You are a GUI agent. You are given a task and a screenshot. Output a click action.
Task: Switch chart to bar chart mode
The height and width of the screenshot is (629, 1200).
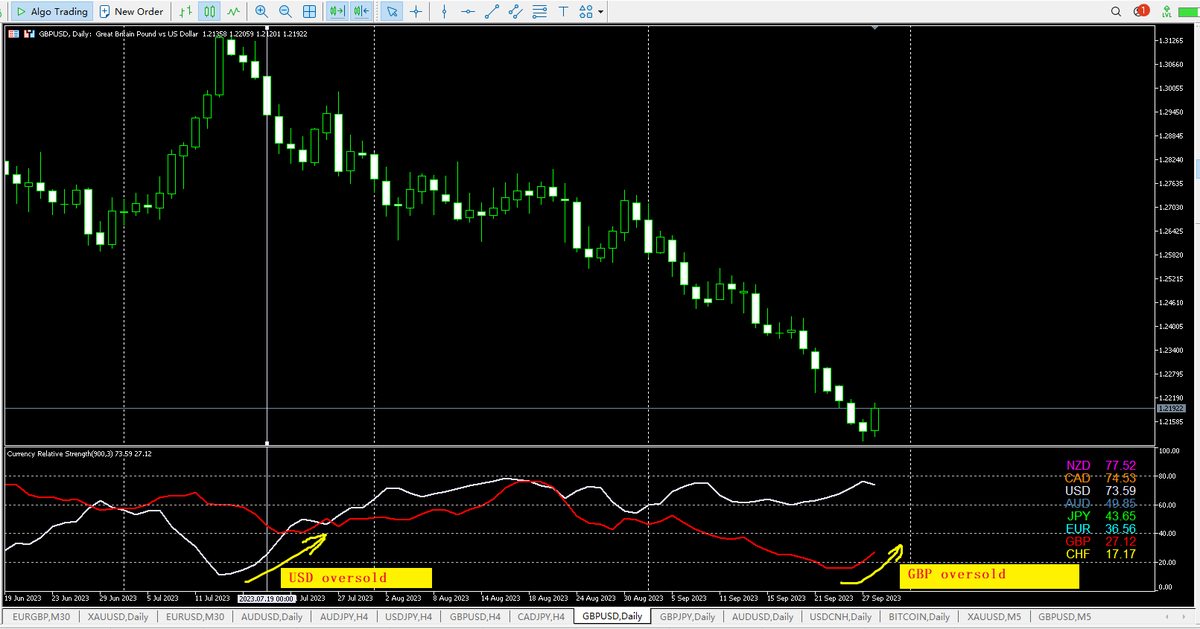[x=185, y=12]
